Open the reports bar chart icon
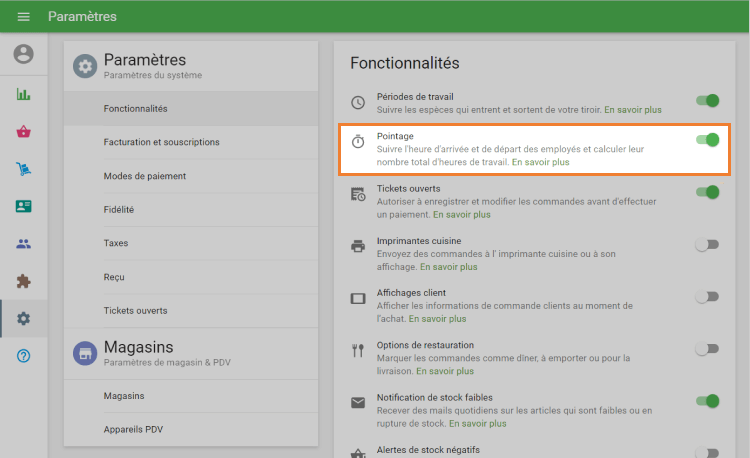The height and width of the screenshot is (458, 750). coord(23,94)
